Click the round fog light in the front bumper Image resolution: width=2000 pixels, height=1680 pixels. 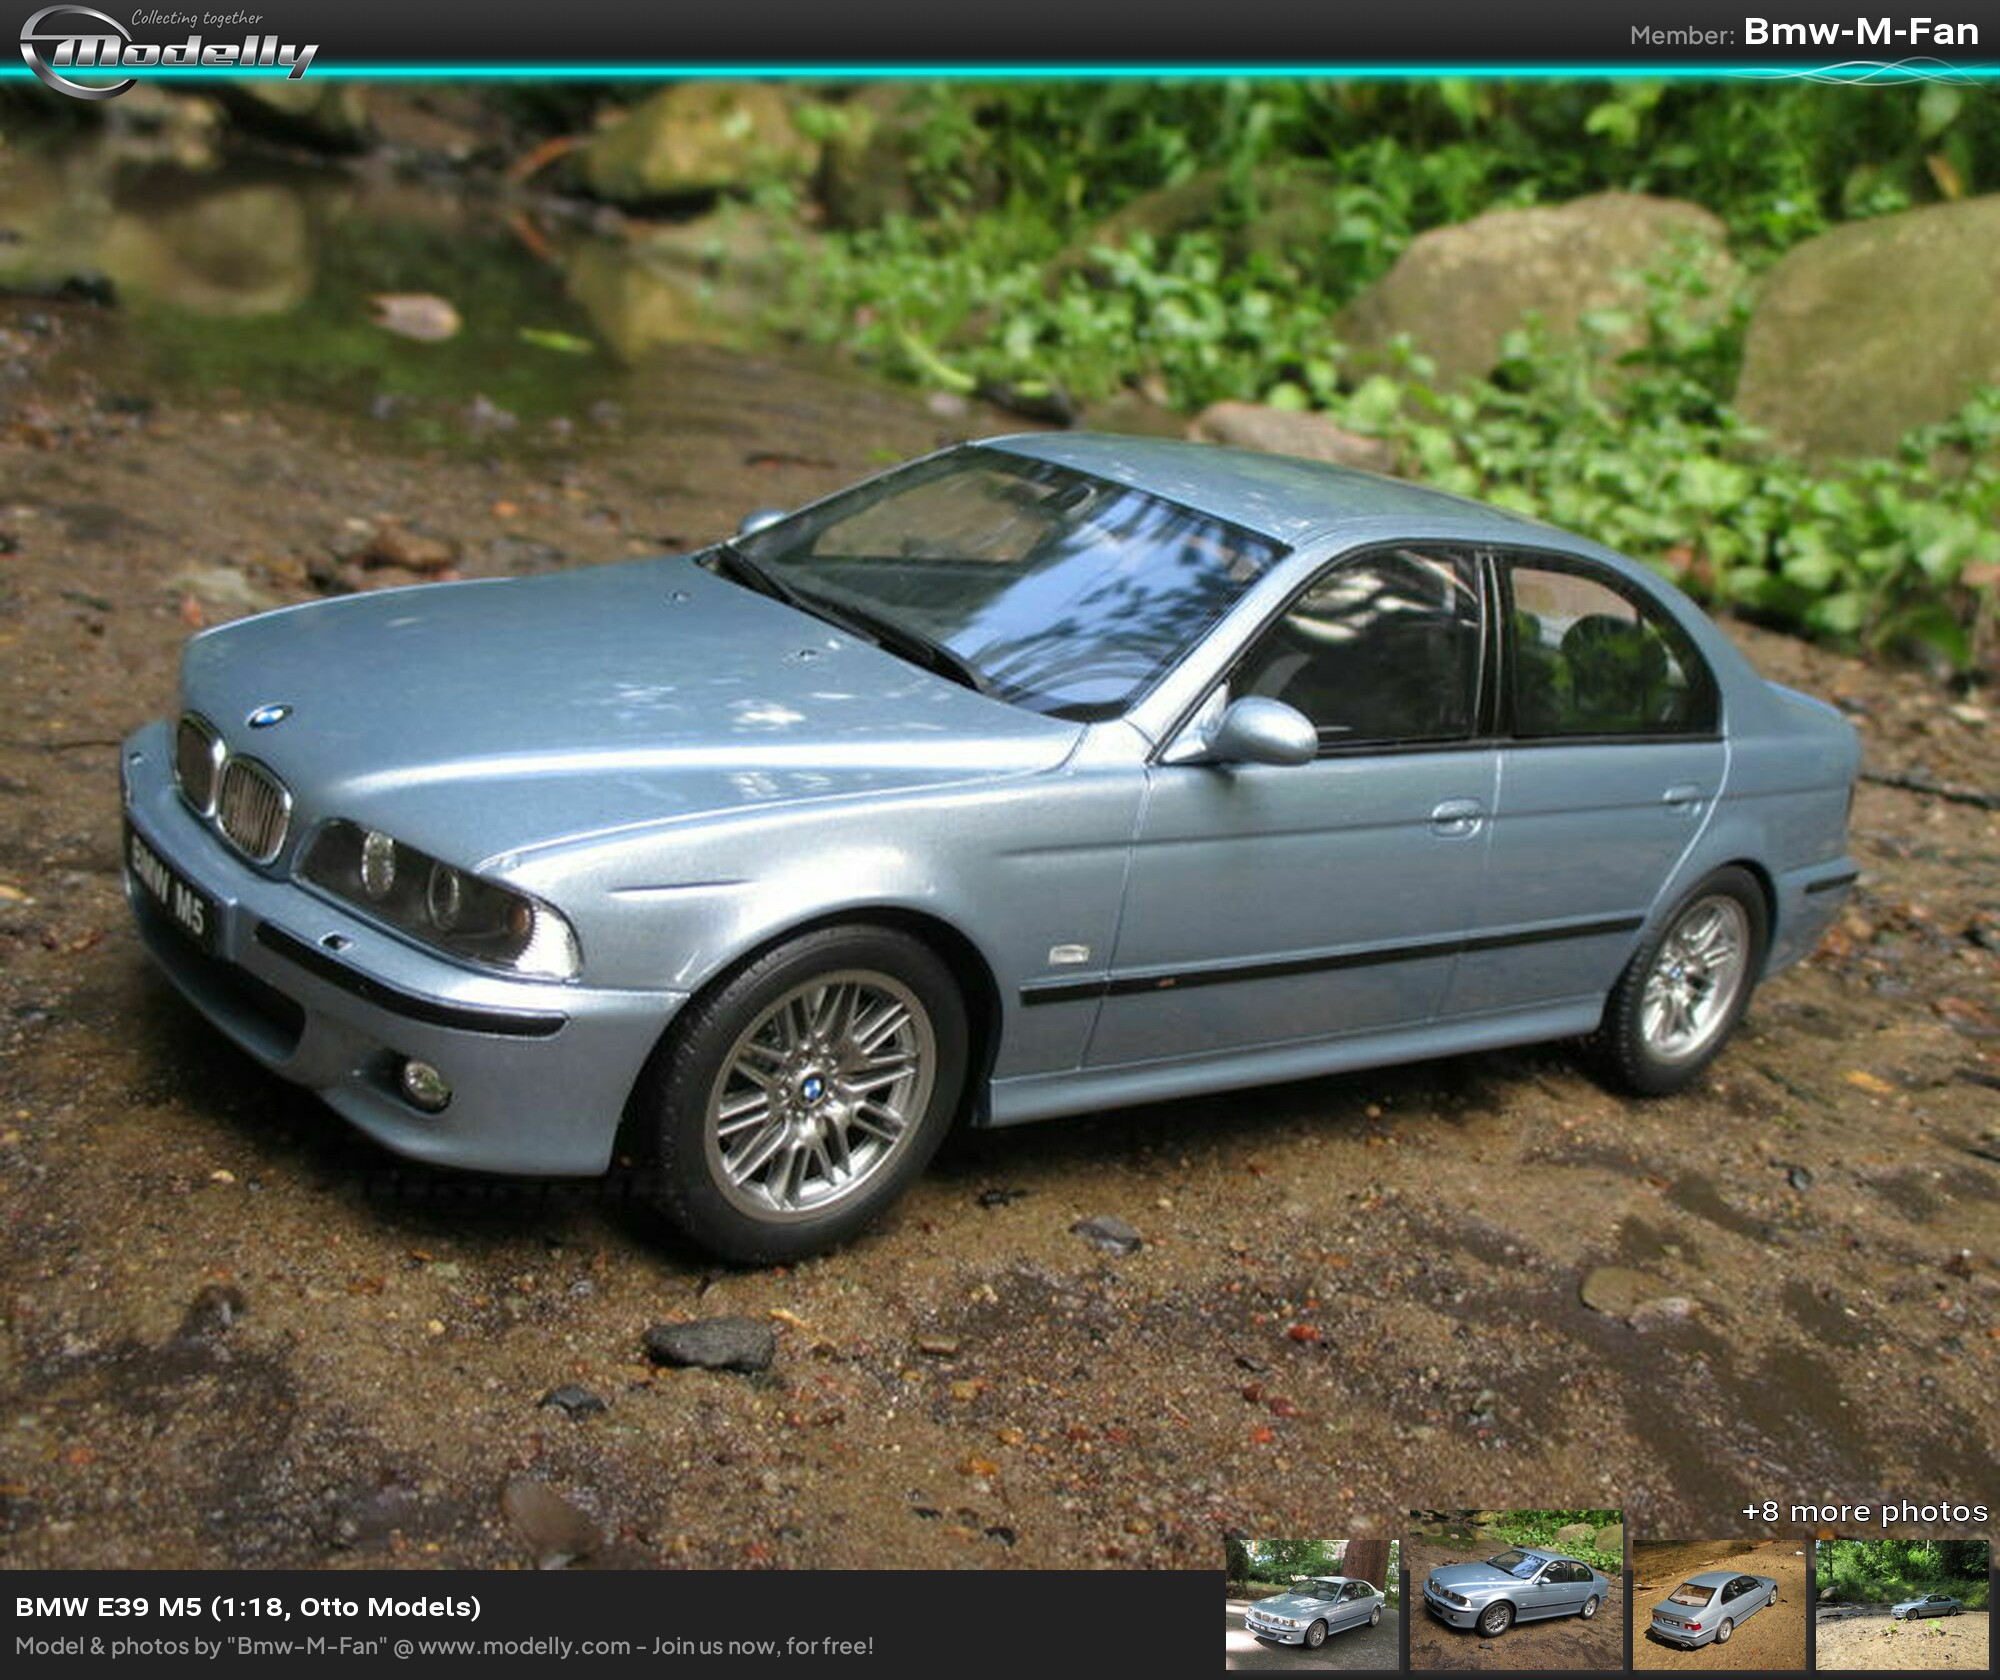(x=424, y=1081)
